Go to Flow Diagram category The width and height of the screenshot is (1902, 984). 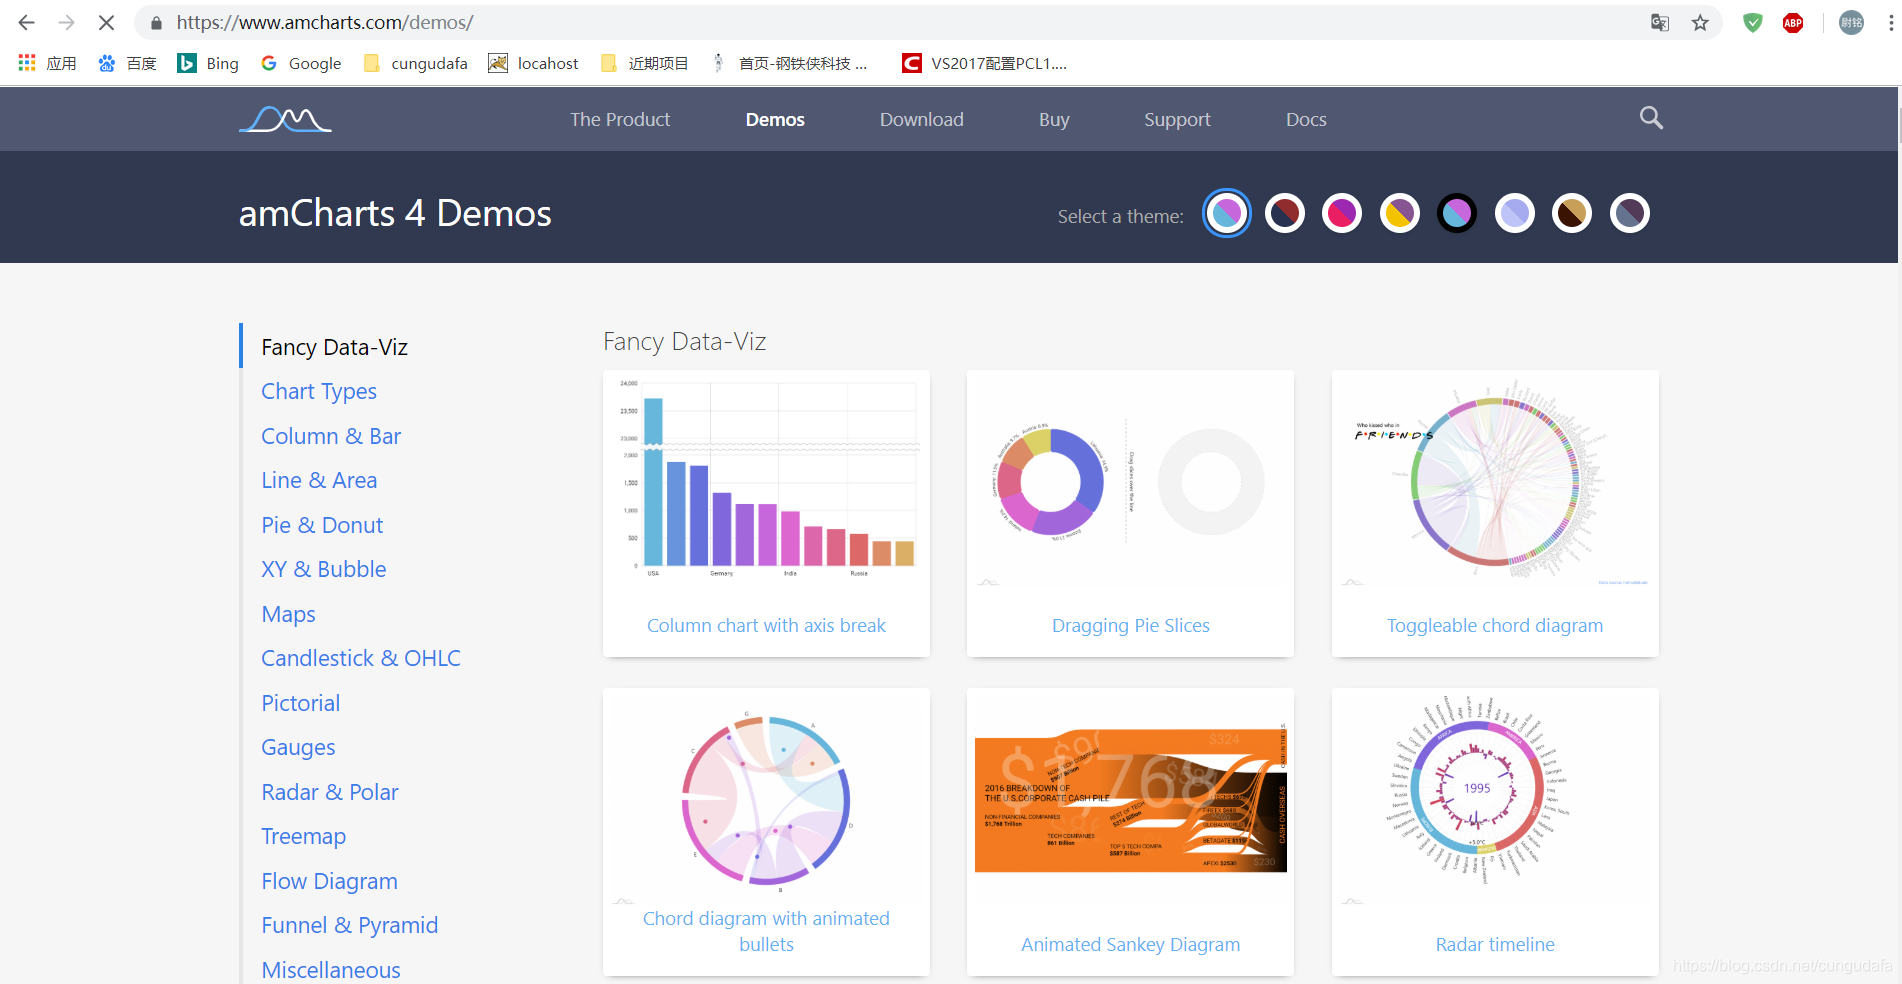point(329,881)
